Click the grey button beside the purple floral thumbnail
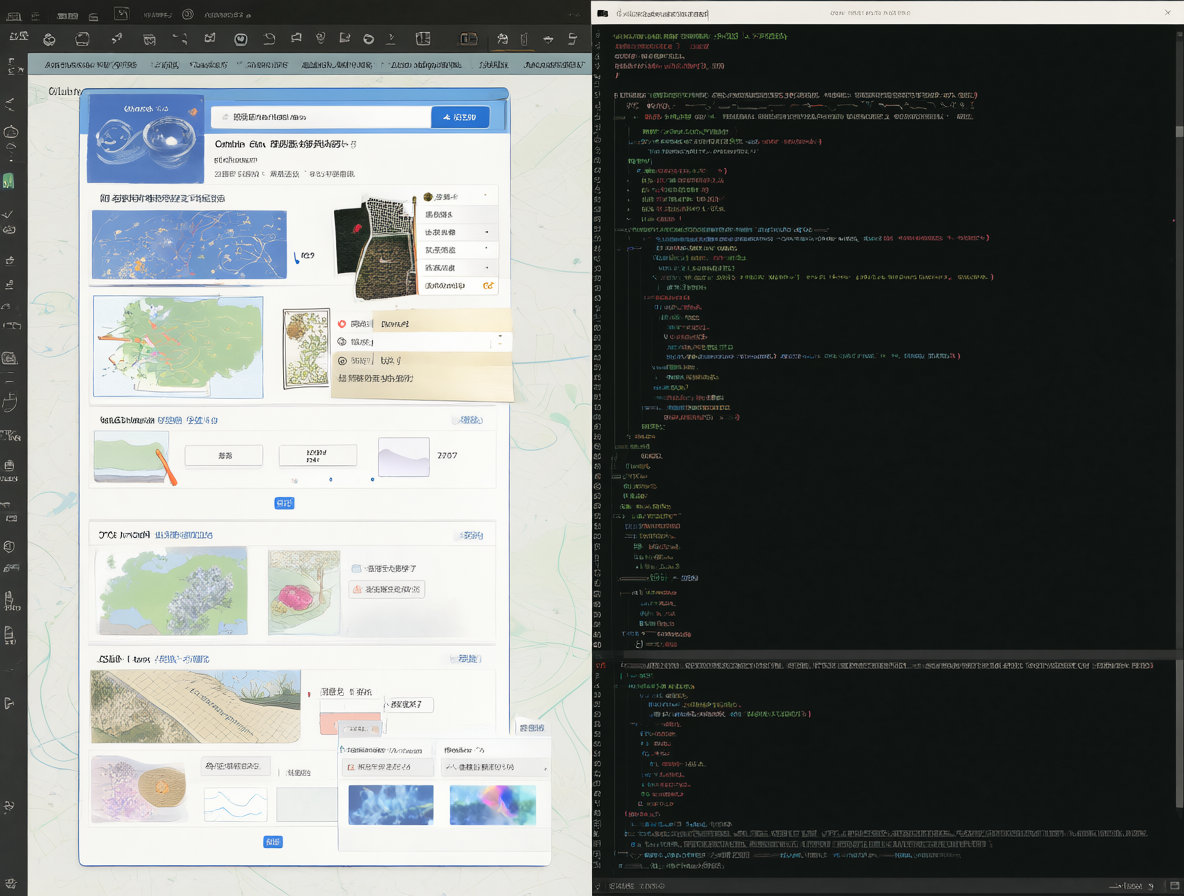Image resolution: width=1184 pixels, height=896 pixels. [x=236, y=766]
